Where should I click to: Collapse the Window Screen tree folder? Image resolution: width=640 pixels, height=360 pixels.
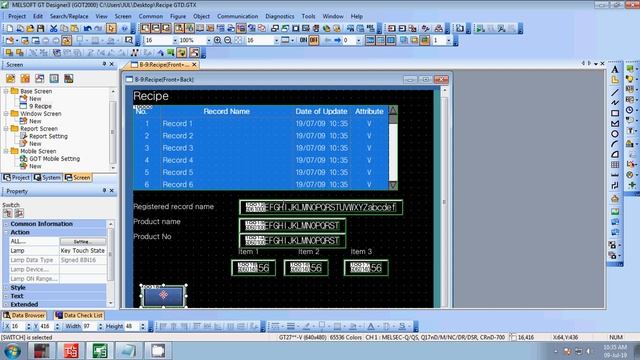pyautogui.click(x=6, y=113)
